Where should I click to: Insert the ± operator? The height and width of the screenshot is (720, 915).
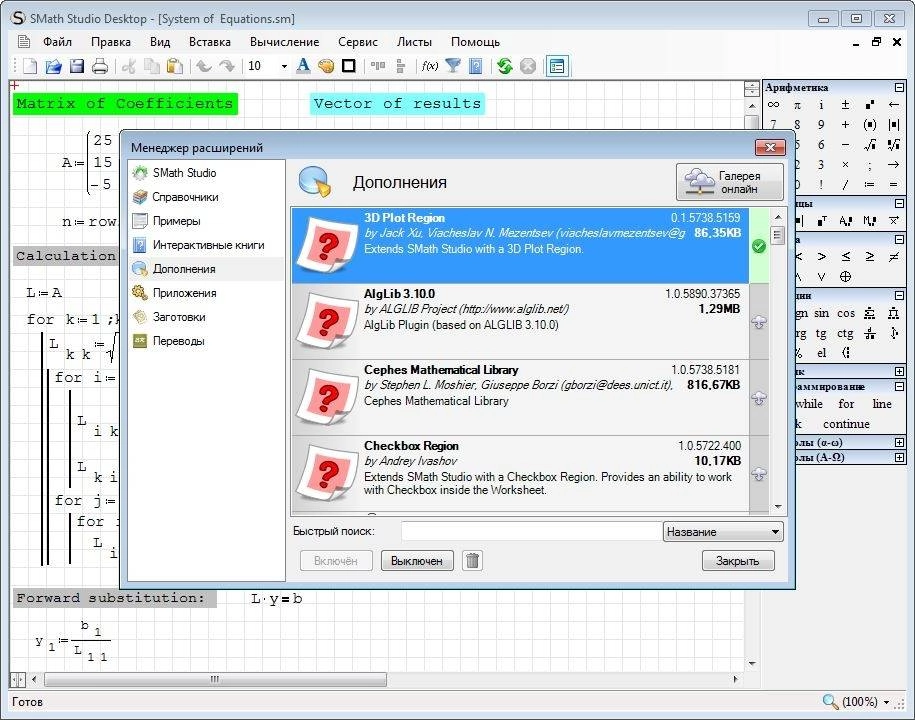pos(845,105)
